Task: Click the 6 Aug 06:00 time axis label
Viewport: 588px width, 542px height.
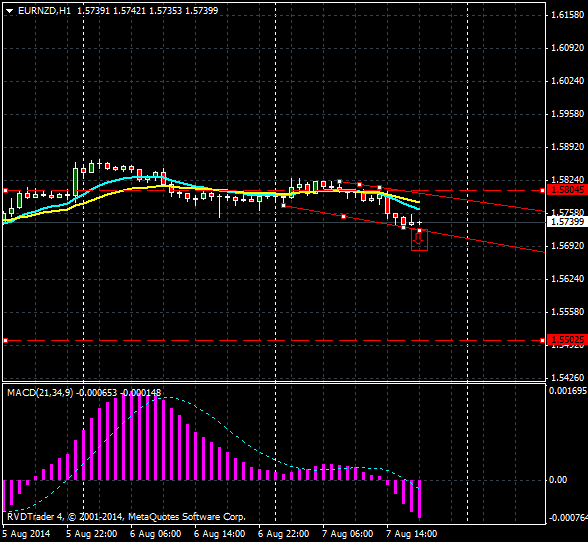Action: [x=156, y=534]
